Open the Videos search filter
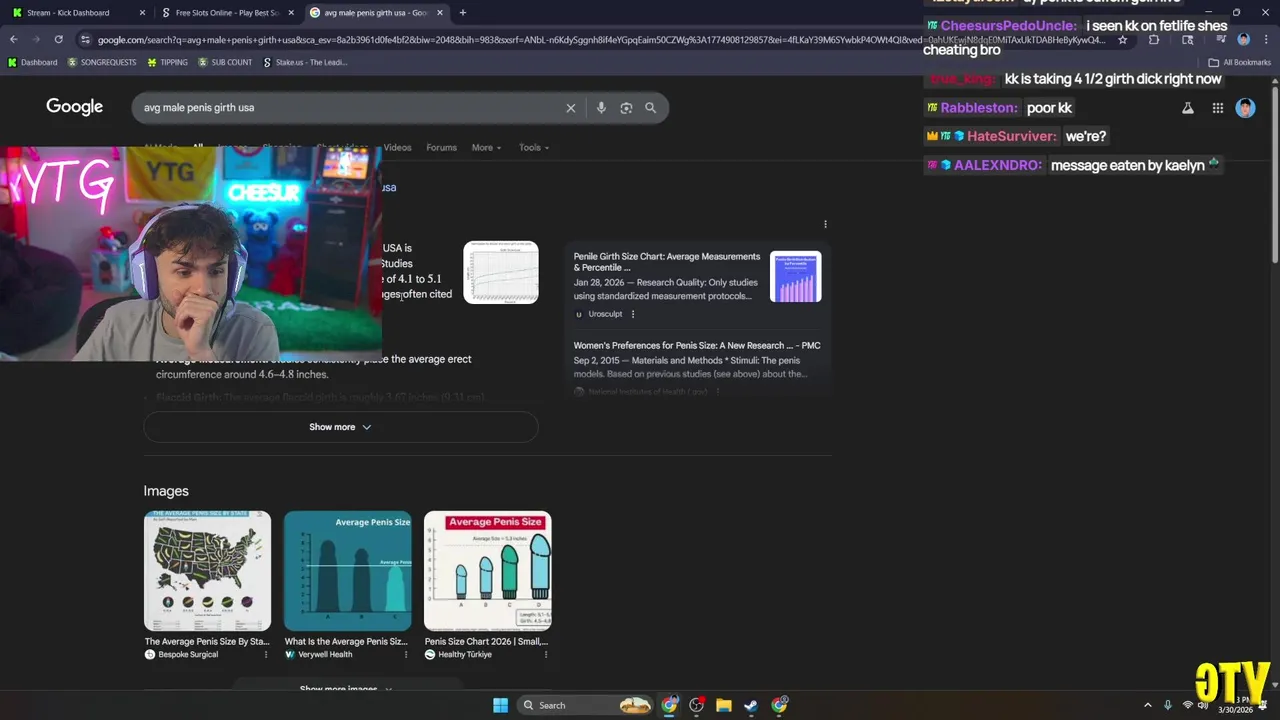The height and width of the screenshot is (720, 1280). pyautogui.click(x=397, y=147)
